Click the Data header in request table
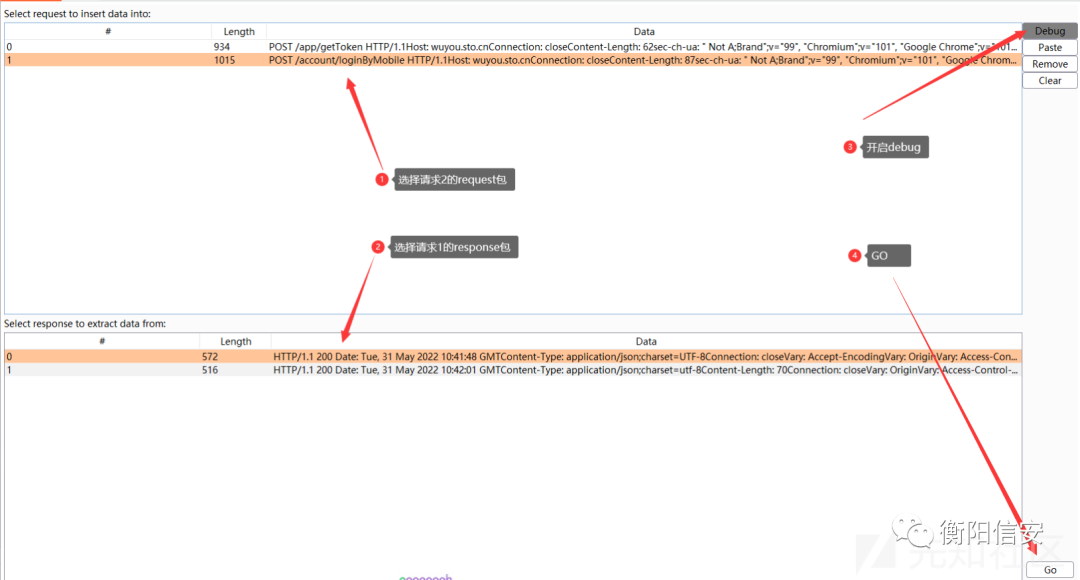 [644, 32]
